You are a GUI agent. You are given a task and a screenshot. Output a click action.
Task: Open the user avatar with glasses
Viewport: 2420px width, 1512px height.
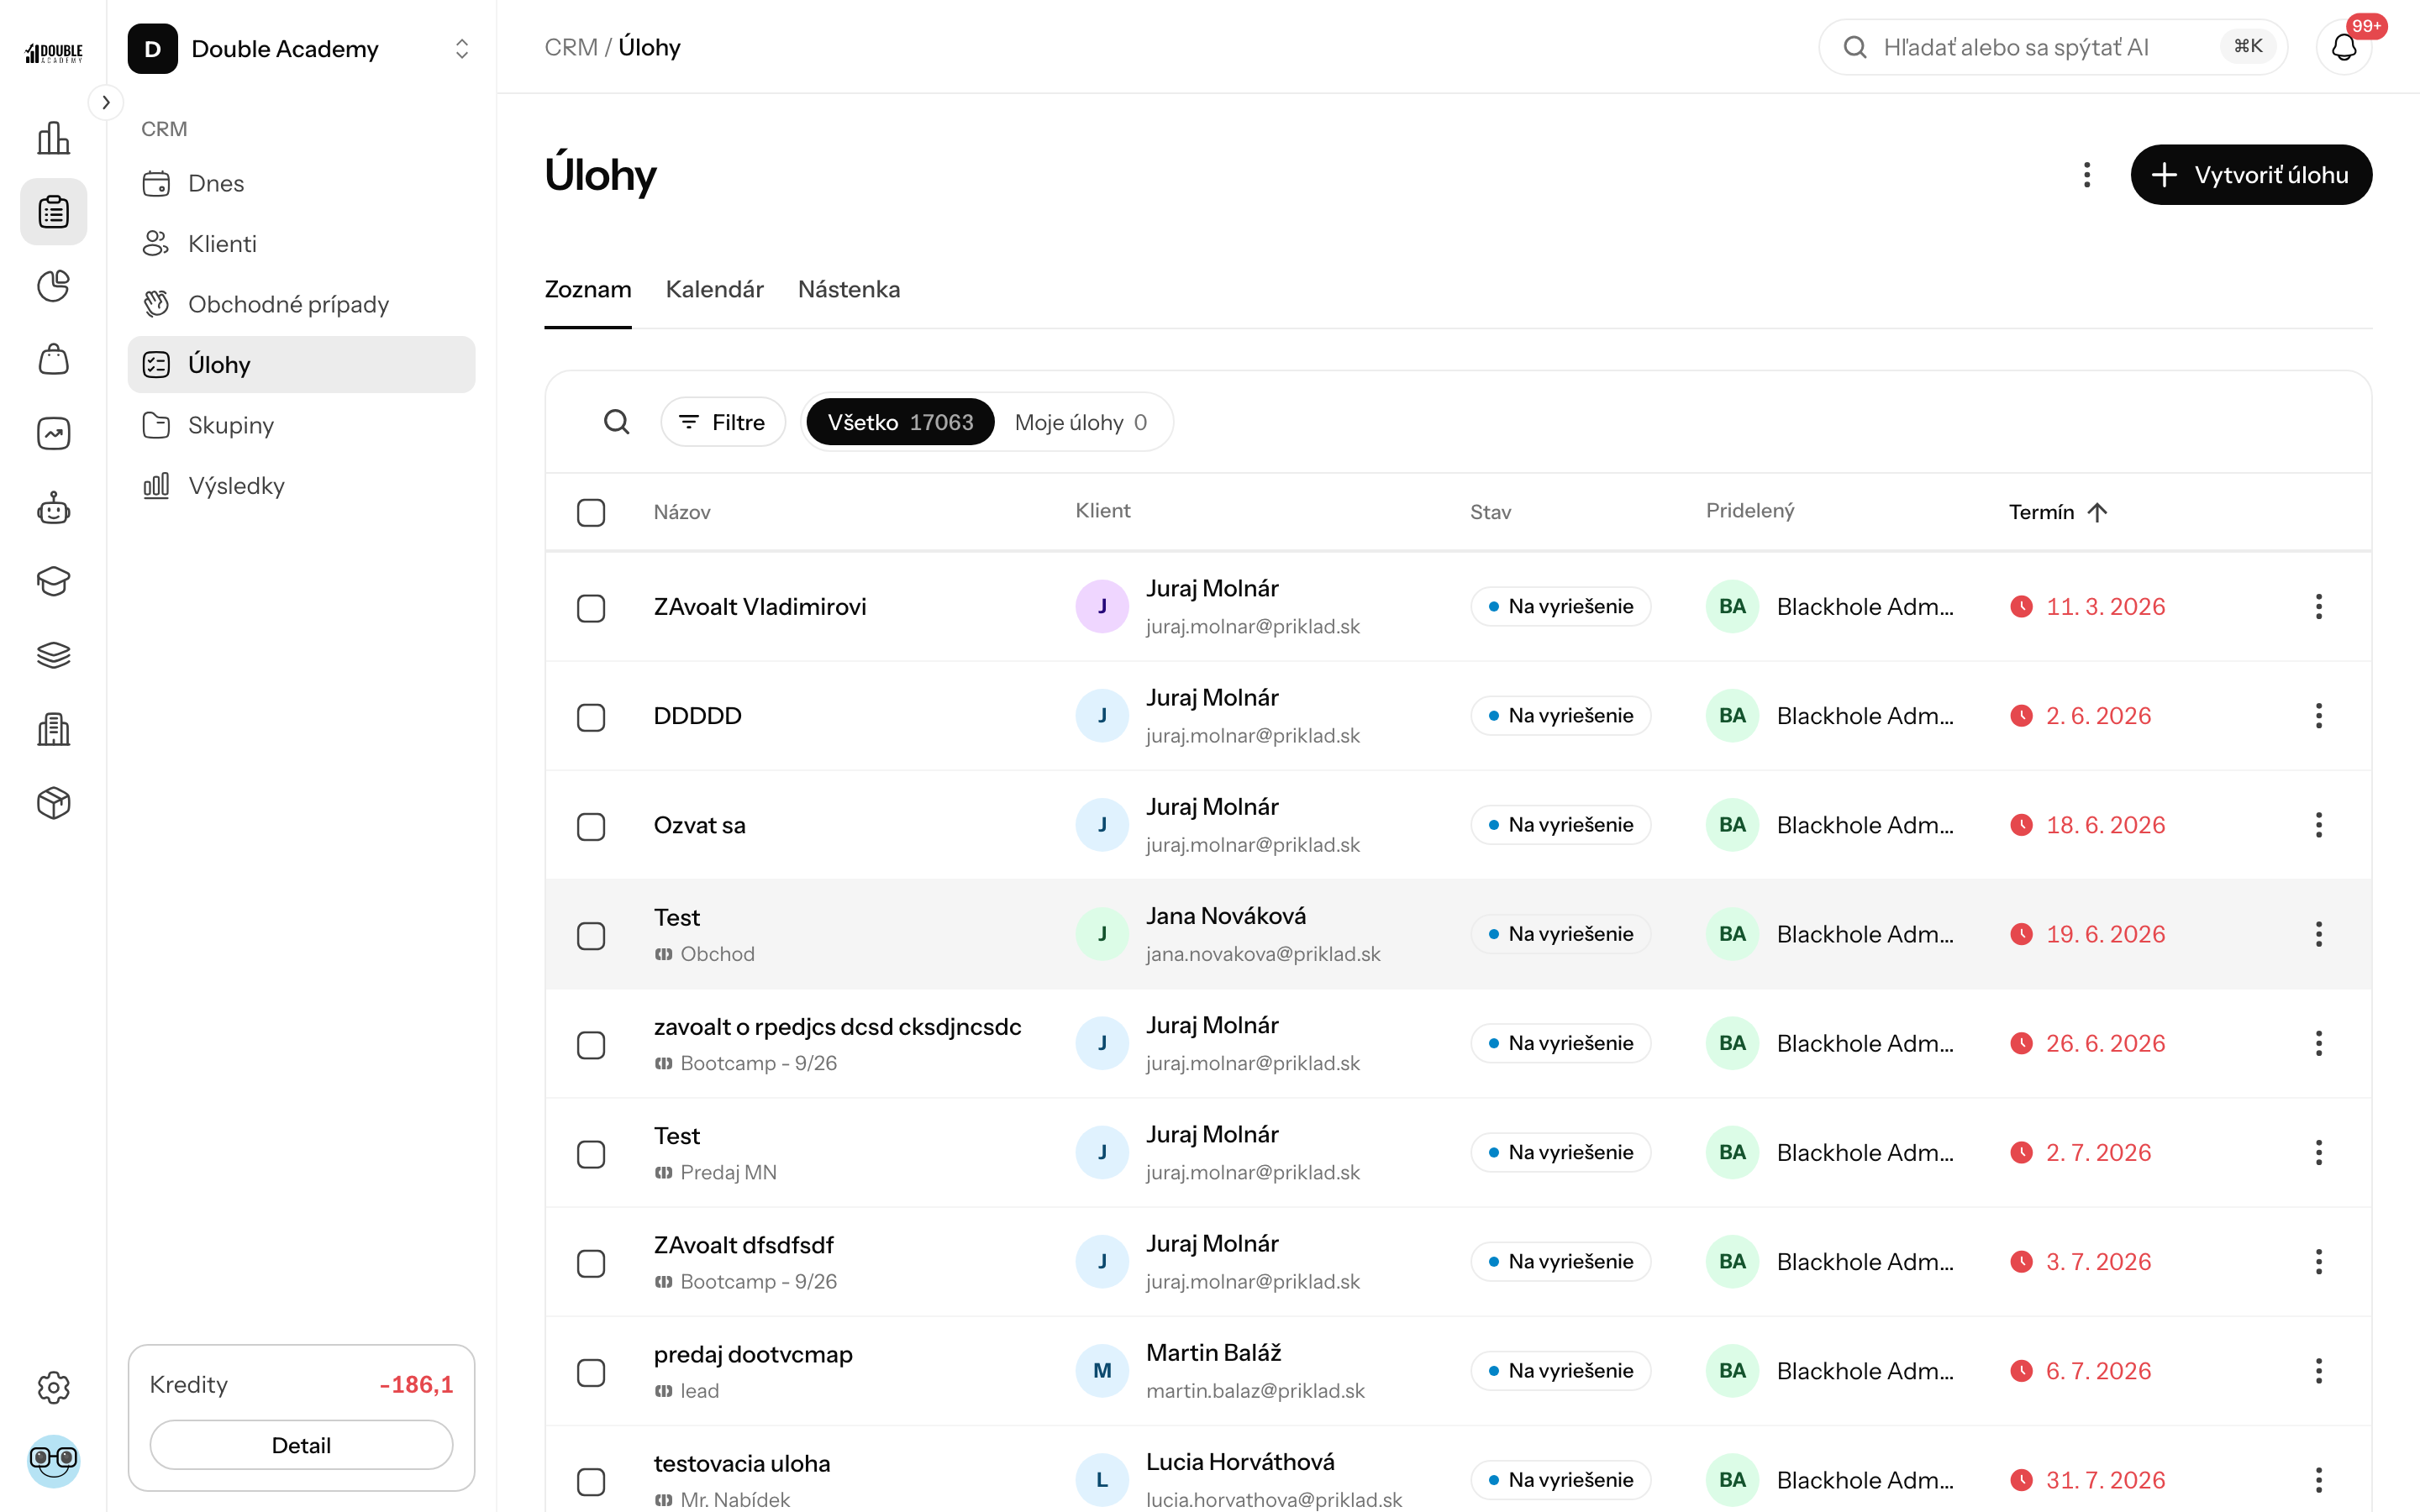[x=53, y=1461]
